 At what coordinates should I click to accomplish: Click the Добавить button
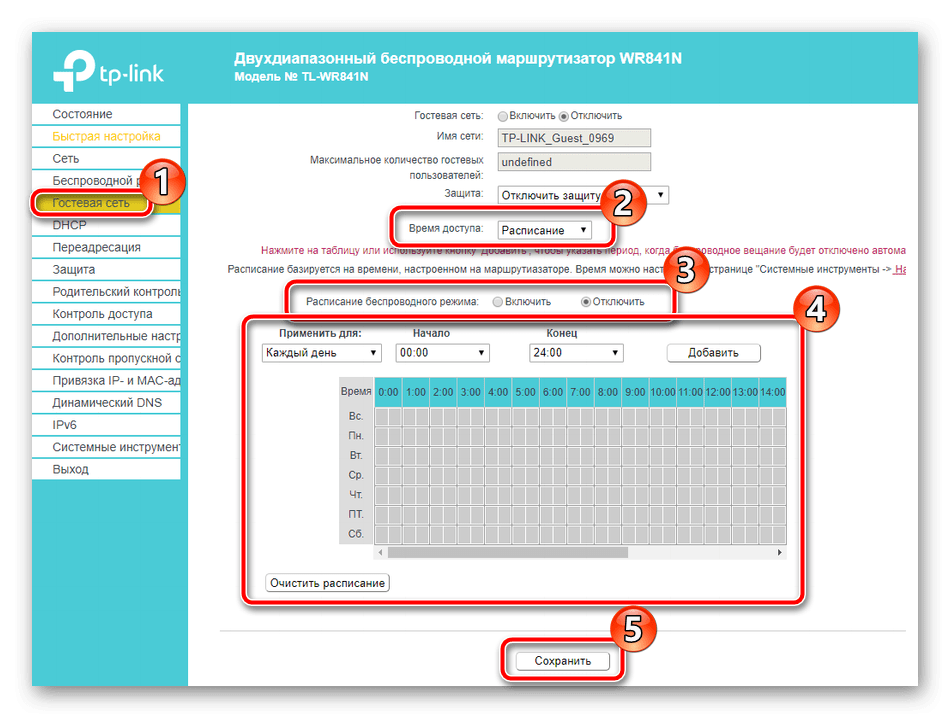click(x=713, y=353)
